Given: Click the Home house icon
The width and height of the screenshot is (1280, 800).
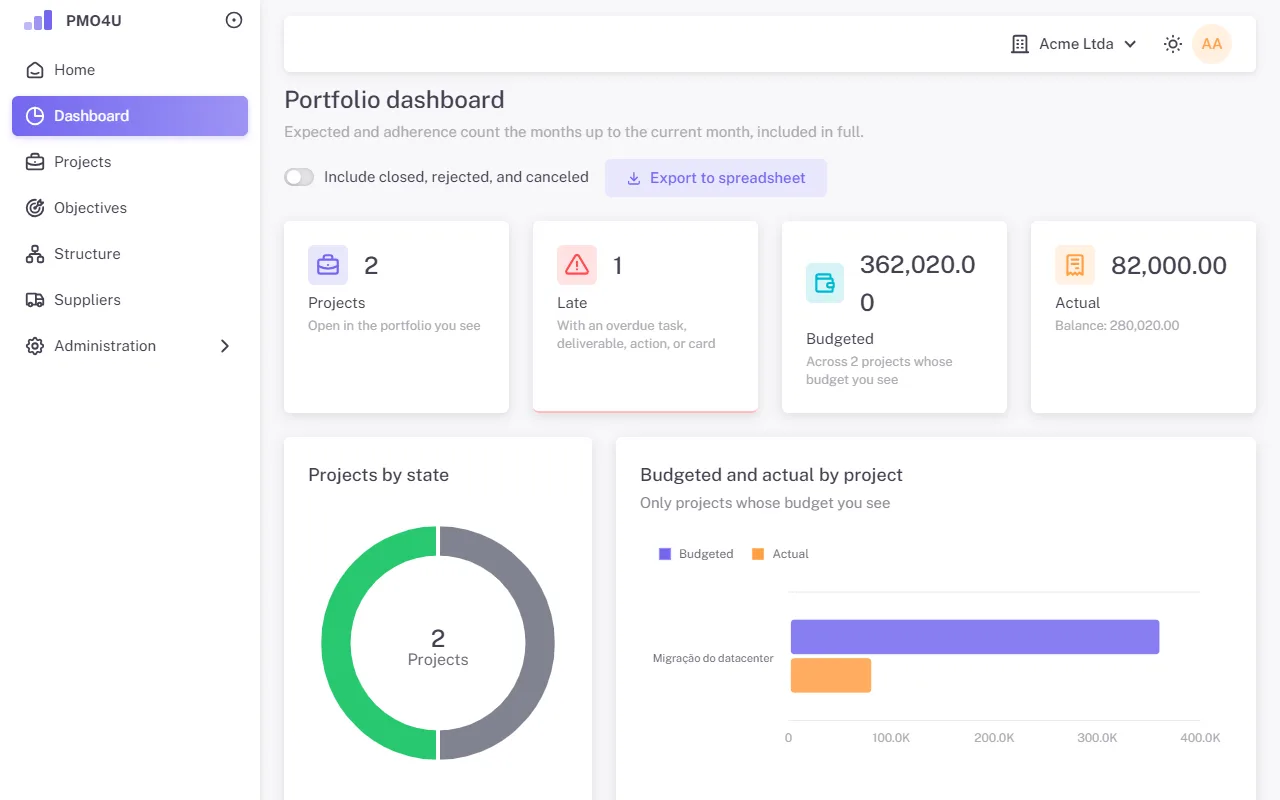Looking at the screenshot, I should tap(35, 70).
